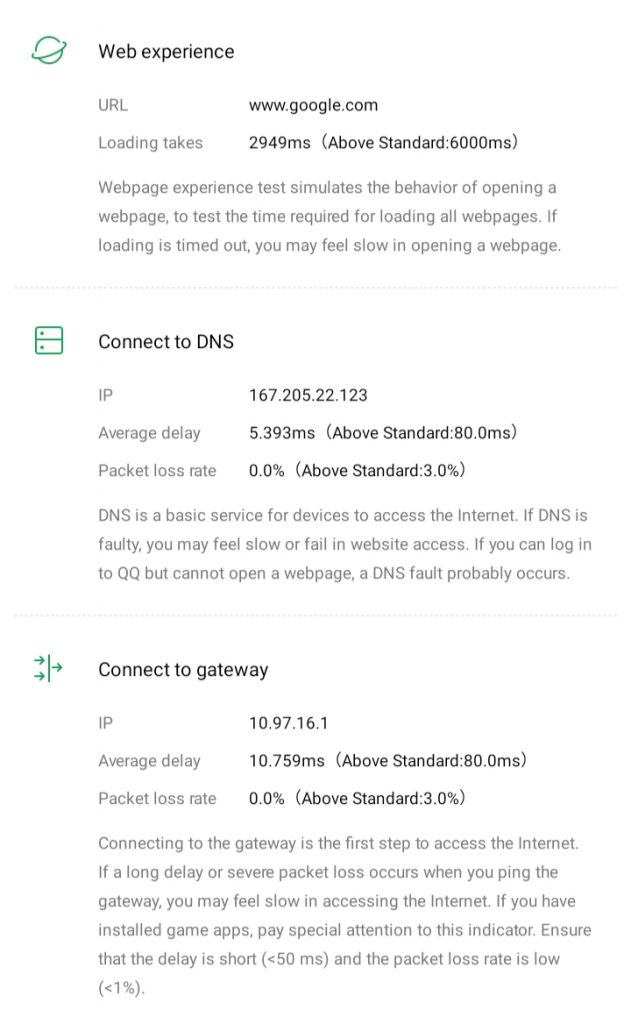Screen dimensions: 631x1024
Task: Click the gateway IP address 10.97.16.1
Action: 290,723
